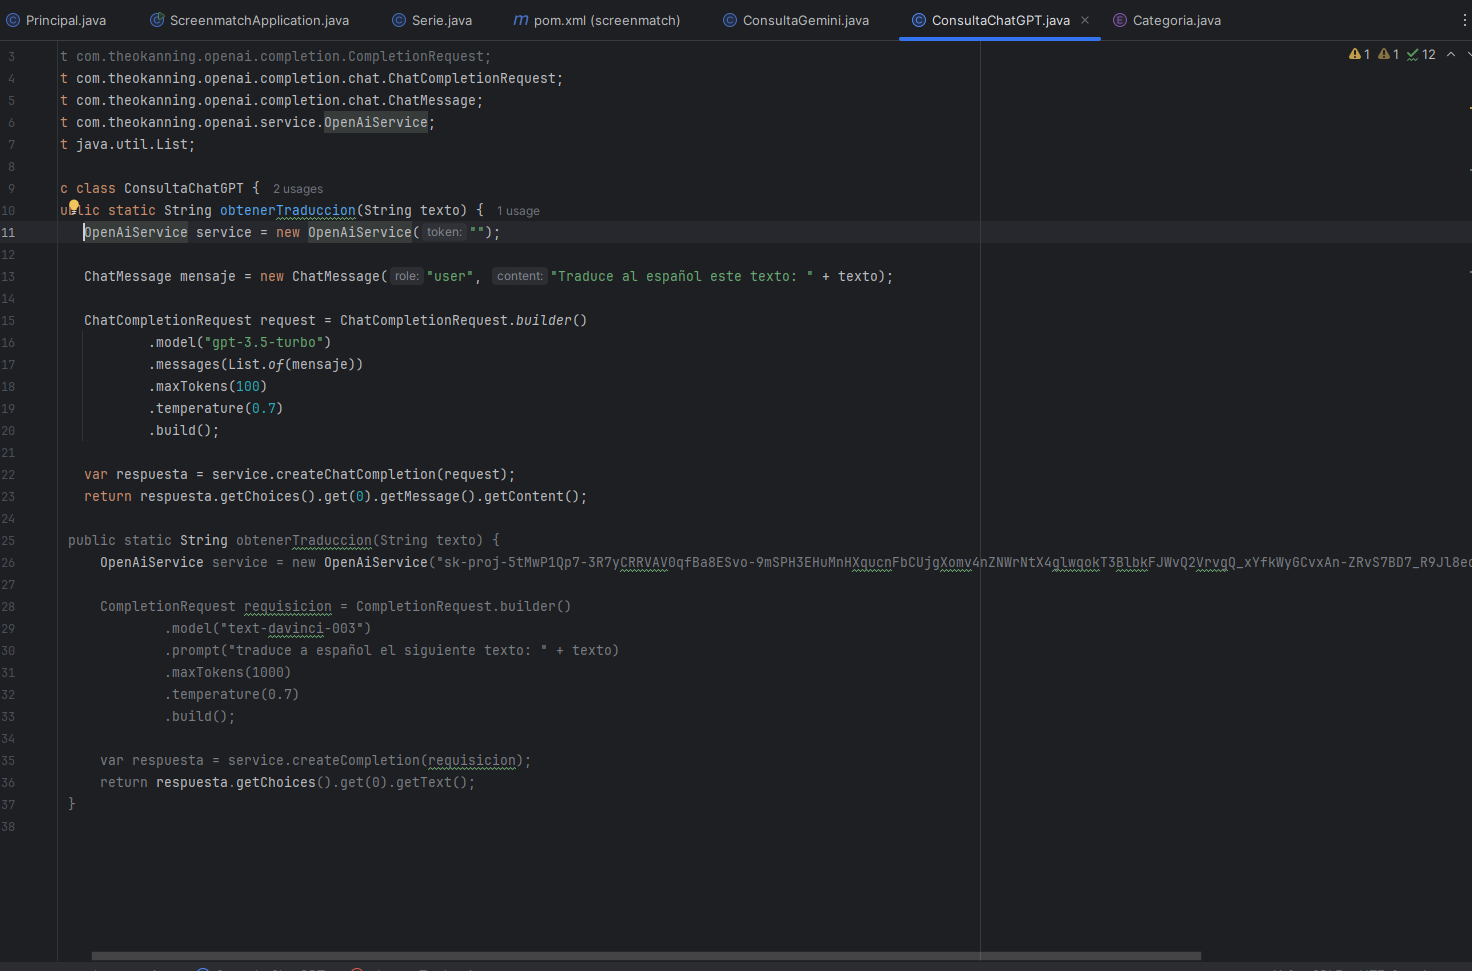This screenshot has width=1472, height=971.
Task: Switch to ConsultaGemini.java tab
Action: (x=796, y=20)
